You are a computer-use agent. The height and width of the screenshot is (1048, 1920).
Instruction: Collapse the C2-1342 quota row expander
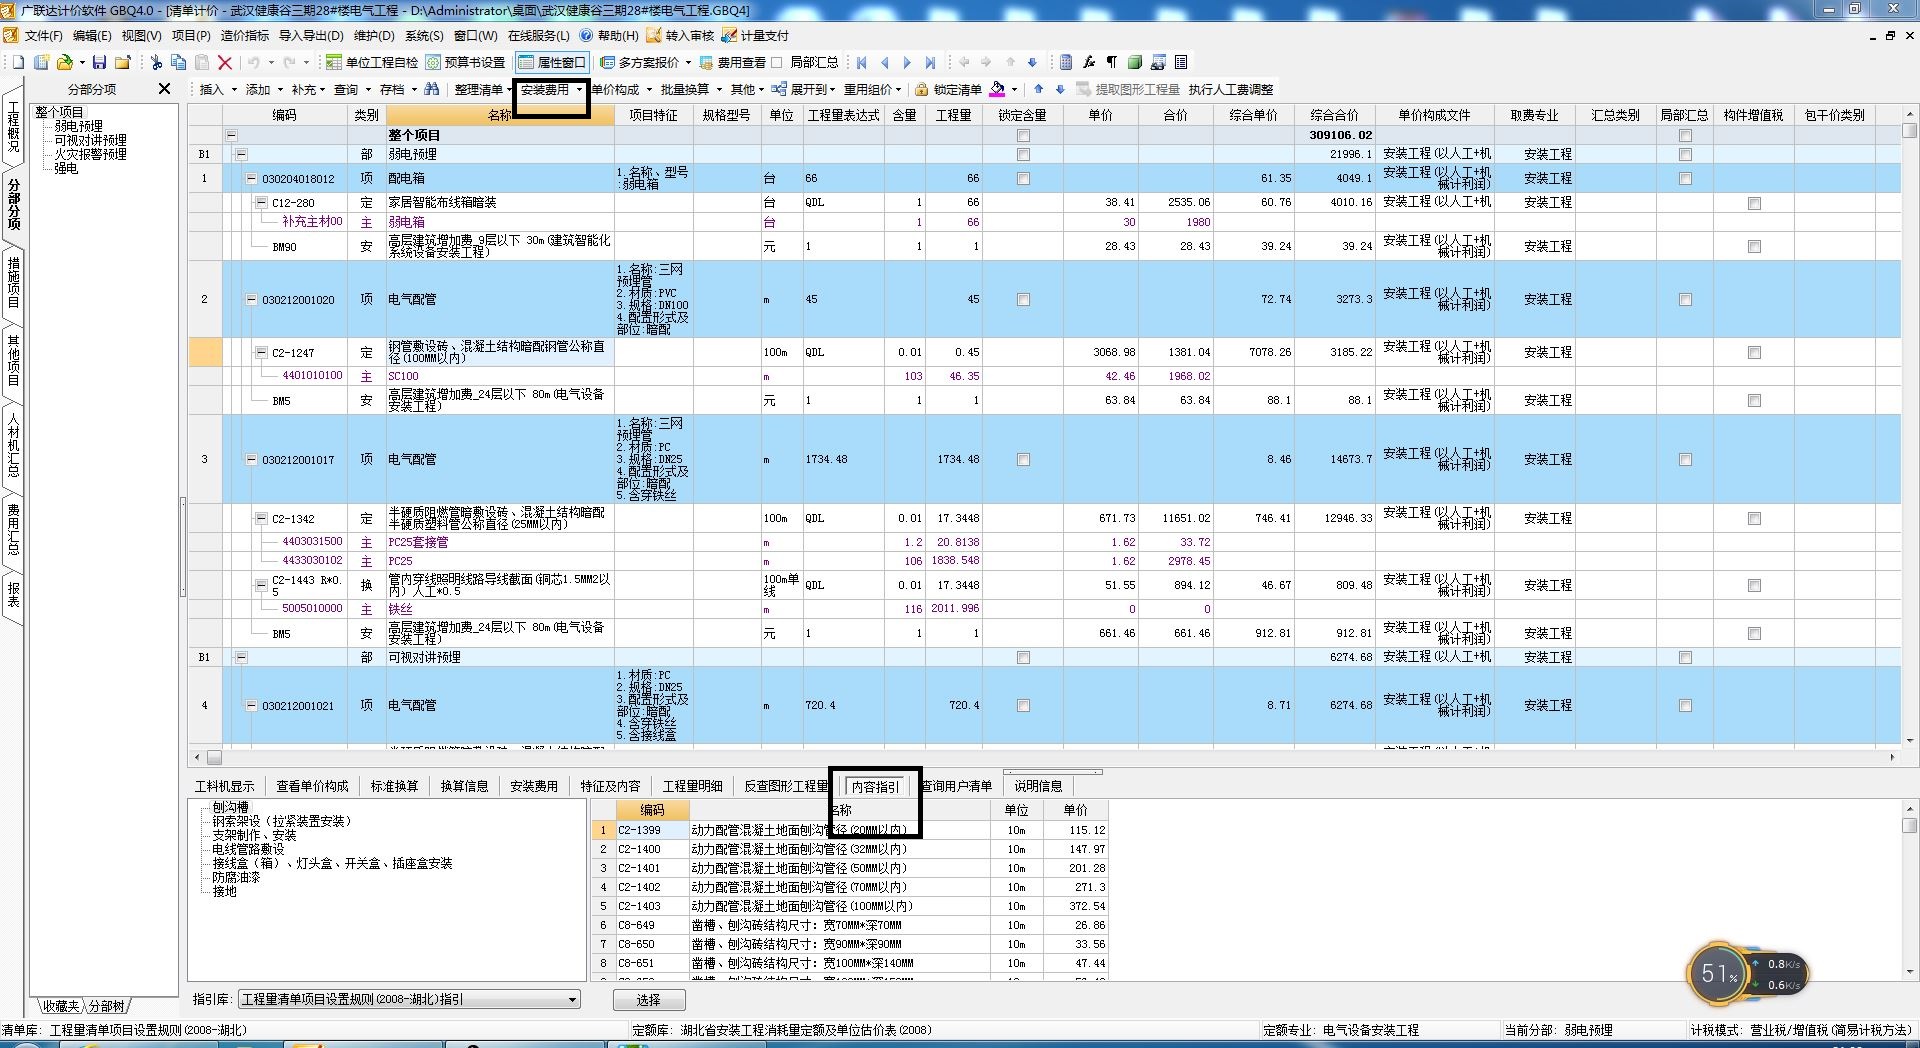262,519
